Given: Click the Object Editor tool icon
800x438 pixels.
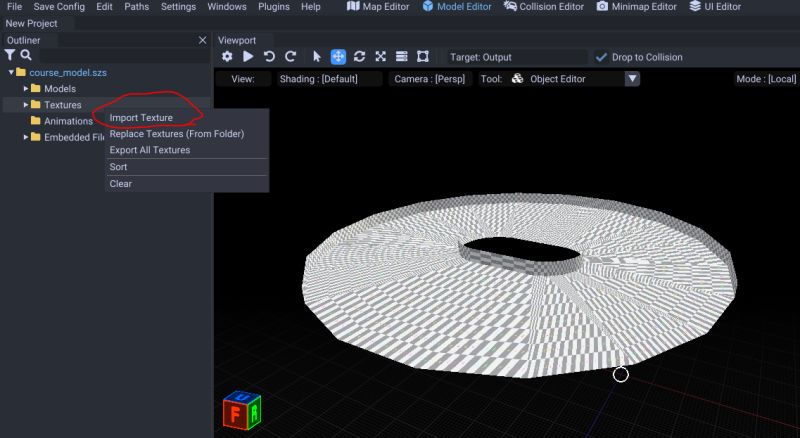Looking at the screenshot, I should 517,79.
